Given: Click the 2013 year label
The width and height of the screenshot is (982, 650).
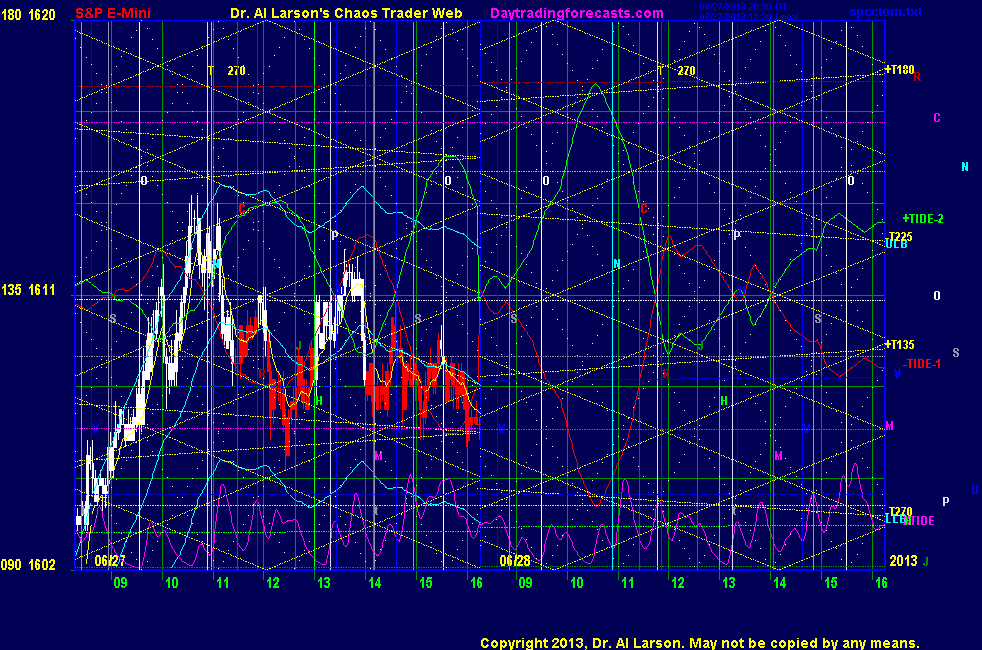Looking at the screenshot, I should 903,561.
